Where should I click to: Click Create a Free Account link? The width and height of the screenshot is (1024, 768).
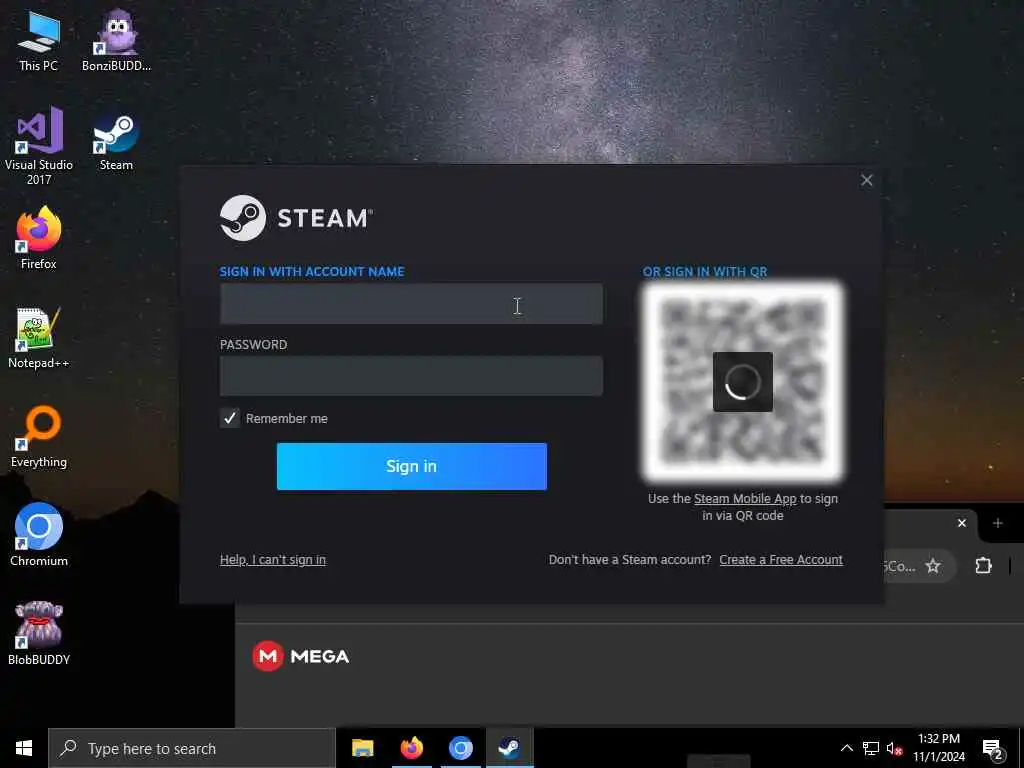781,560
